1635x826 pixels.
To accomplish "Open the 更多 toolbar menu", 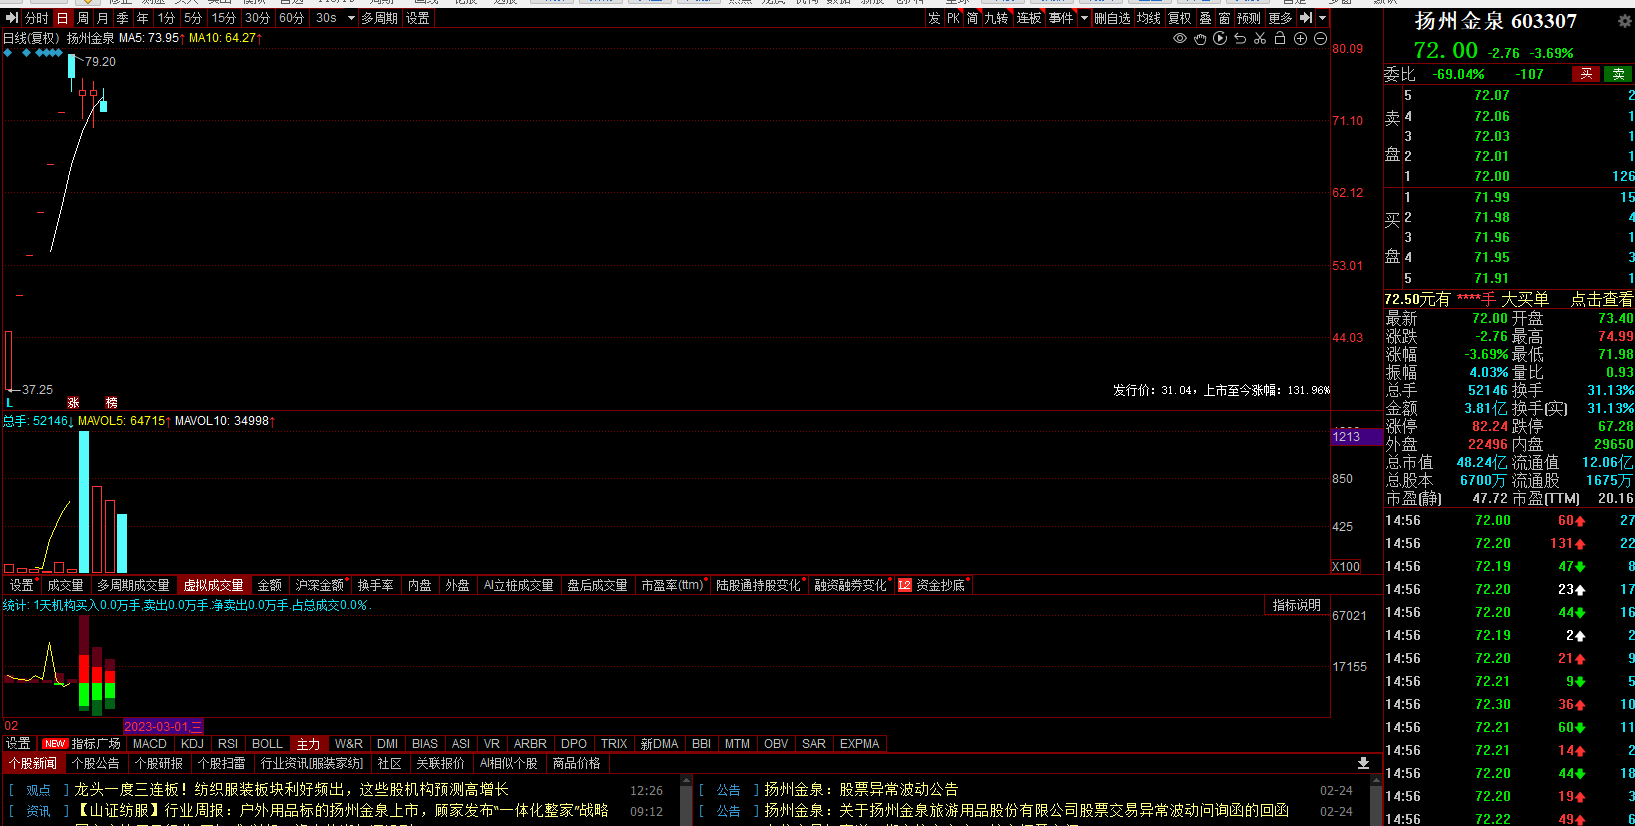I will (x=1280, y=18).
